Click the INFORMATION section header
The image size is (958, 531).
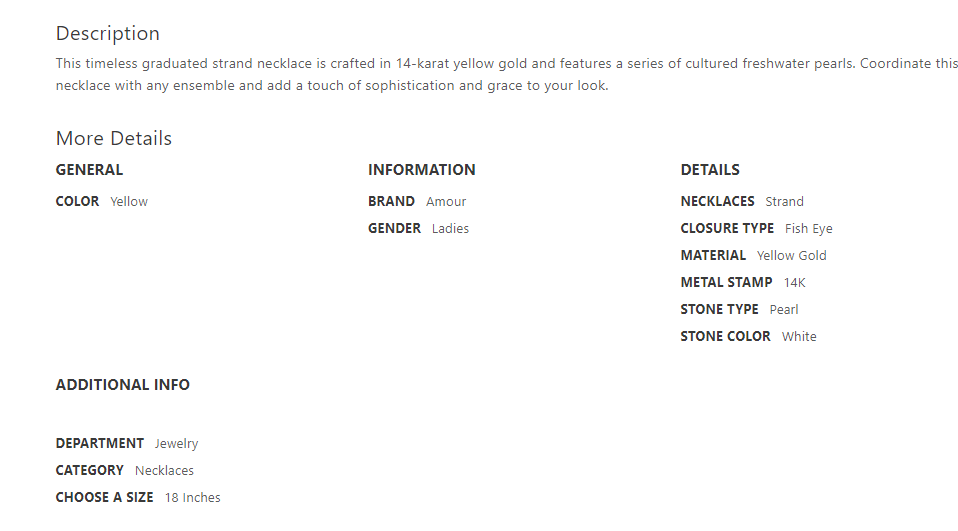pyautogui.click(x=421, y=170)
